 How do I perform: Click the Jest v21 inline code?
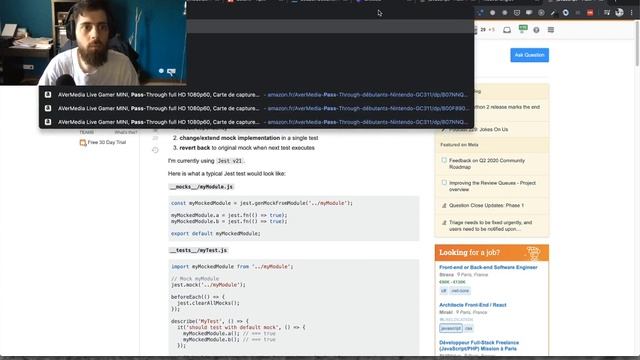230,161
